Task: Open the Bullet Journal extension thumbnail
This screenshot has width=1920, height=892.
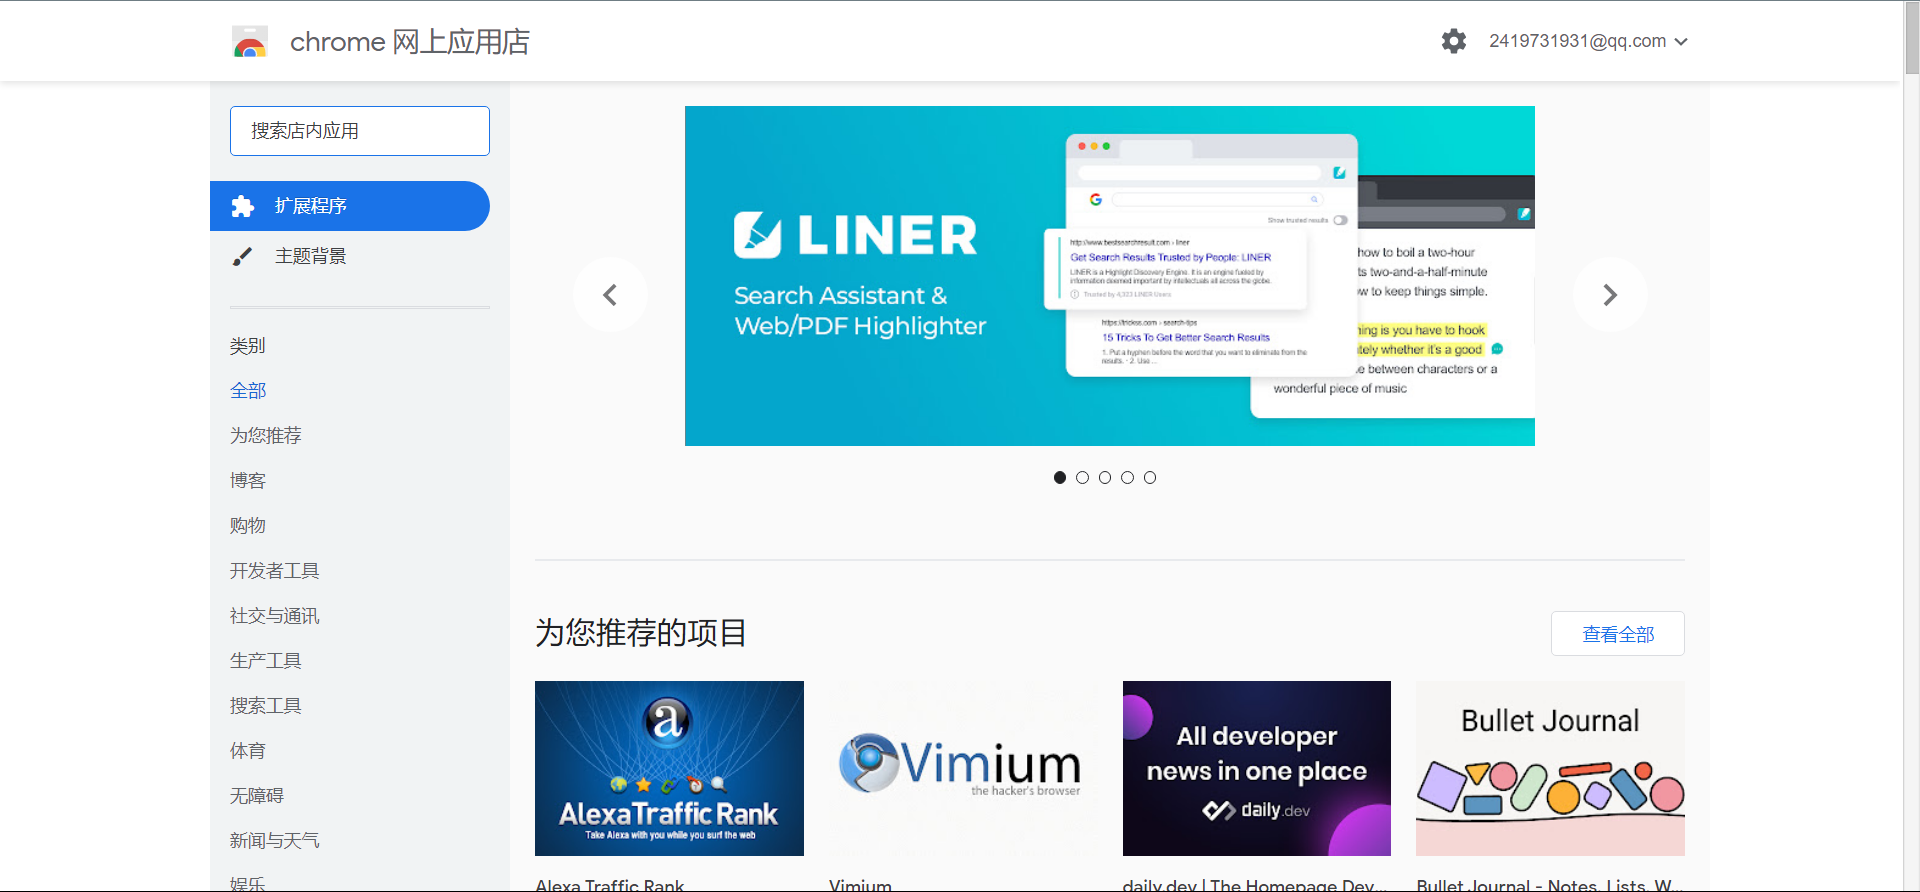Action: point(1550,768)
